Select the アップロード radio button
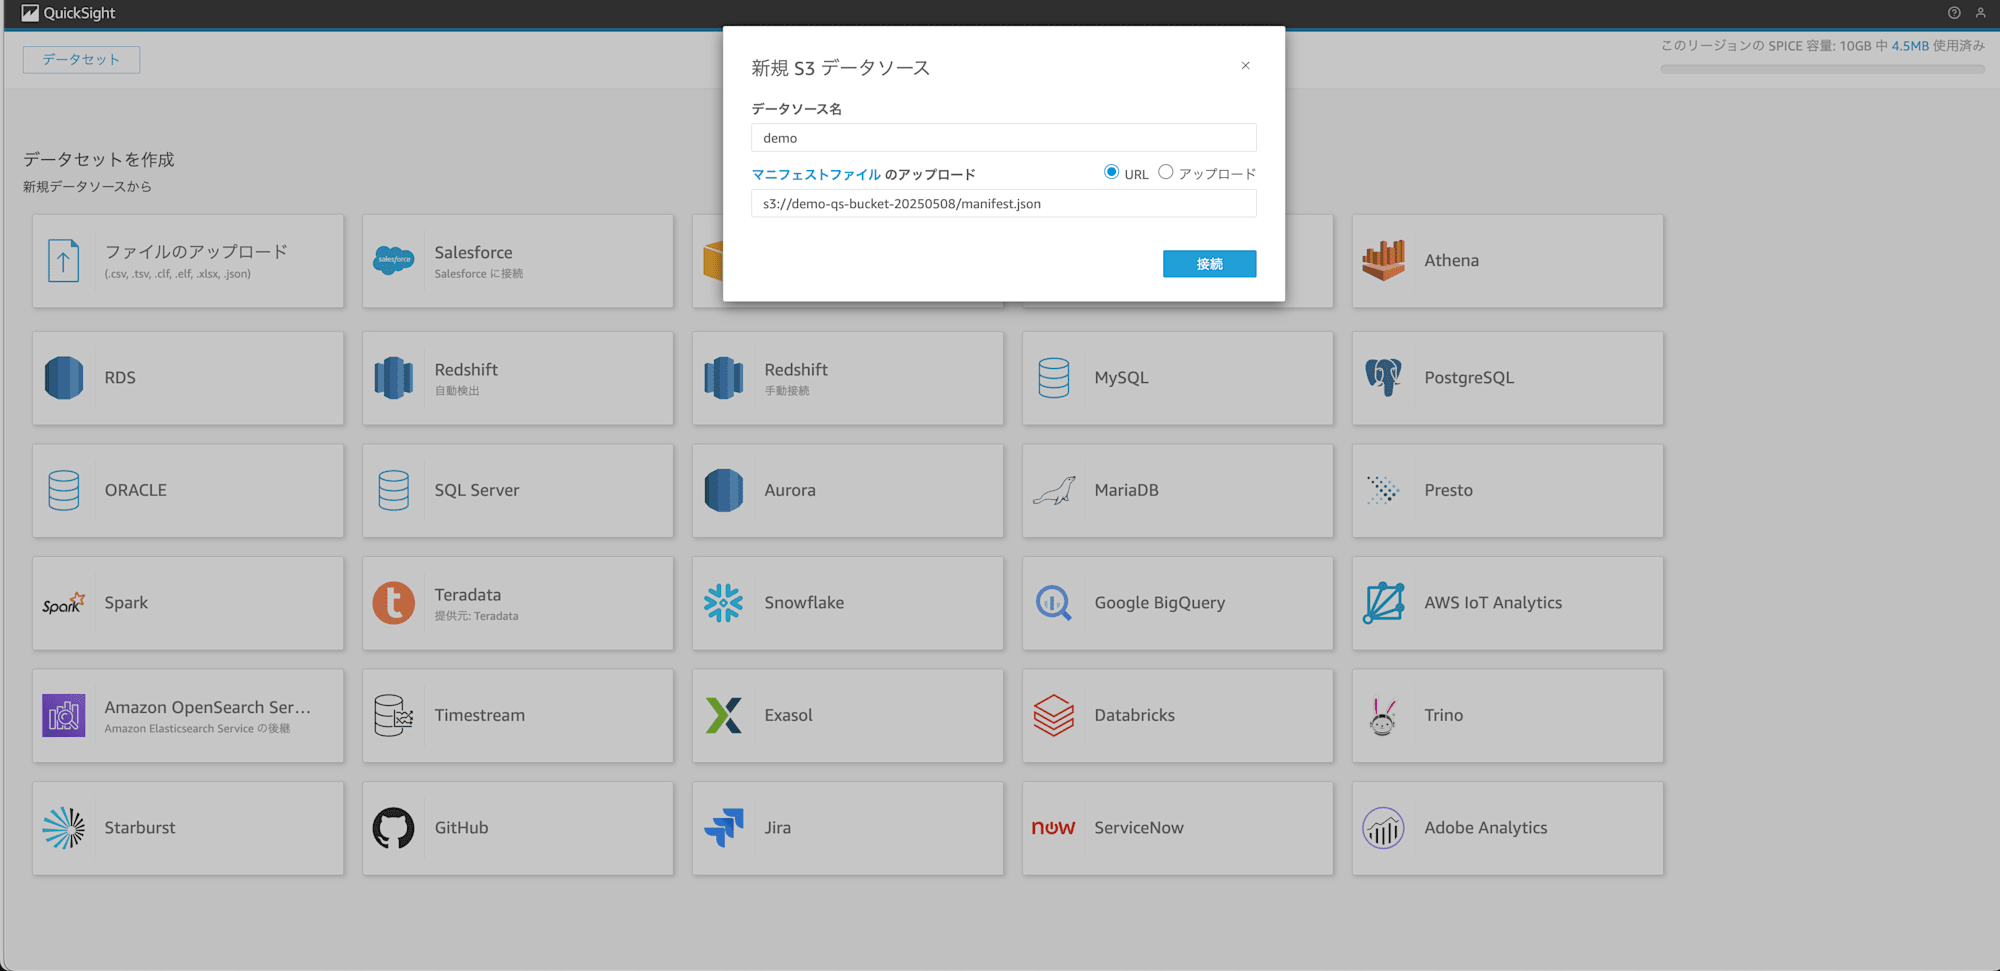 (1165, 172)
